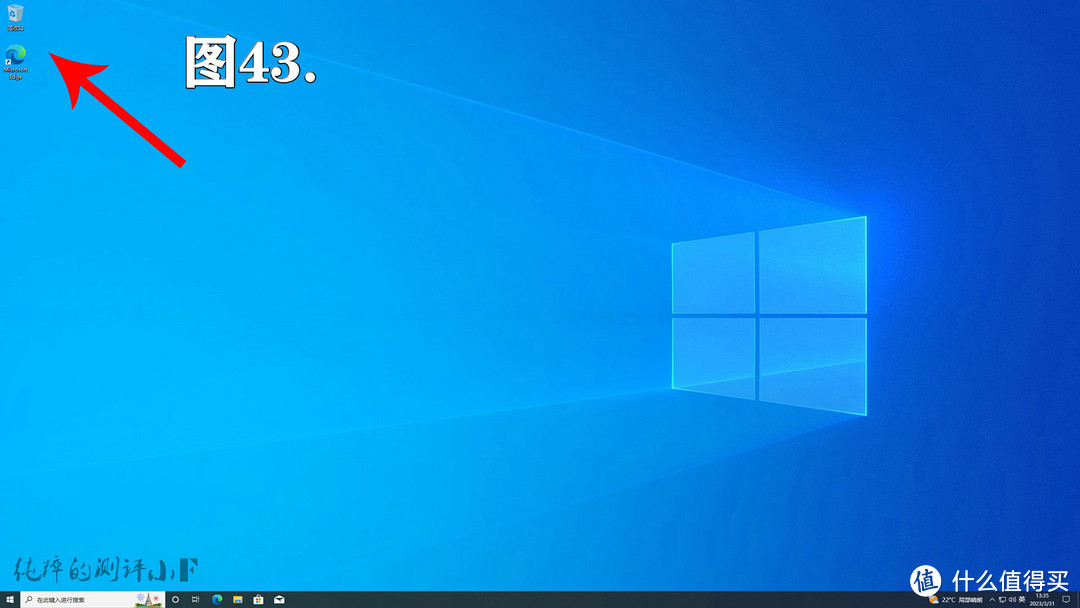Open the Action Center
This screenshot has width=1080, height=608.
tap(1066, 600)
